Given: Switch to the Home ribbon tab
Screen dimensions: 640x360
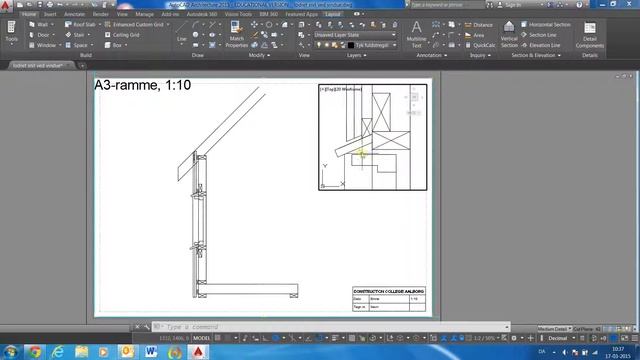Looking at the screenshot, I should tap(29, 14).
